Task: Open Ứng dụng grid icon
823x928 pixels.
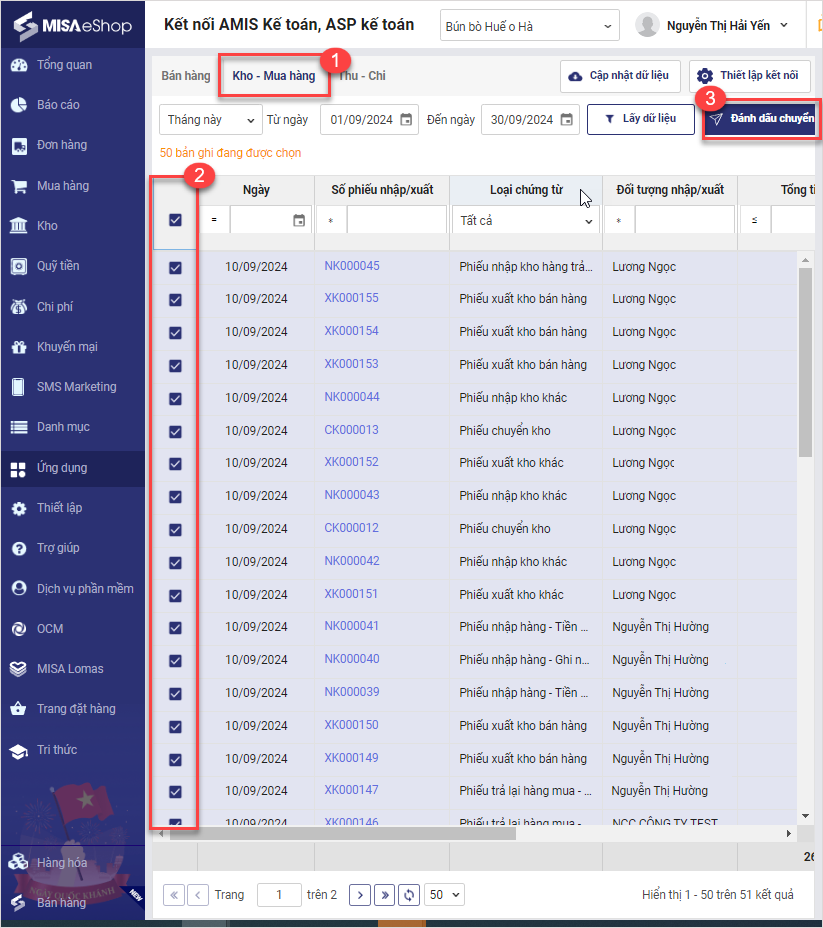Action: 19,469
